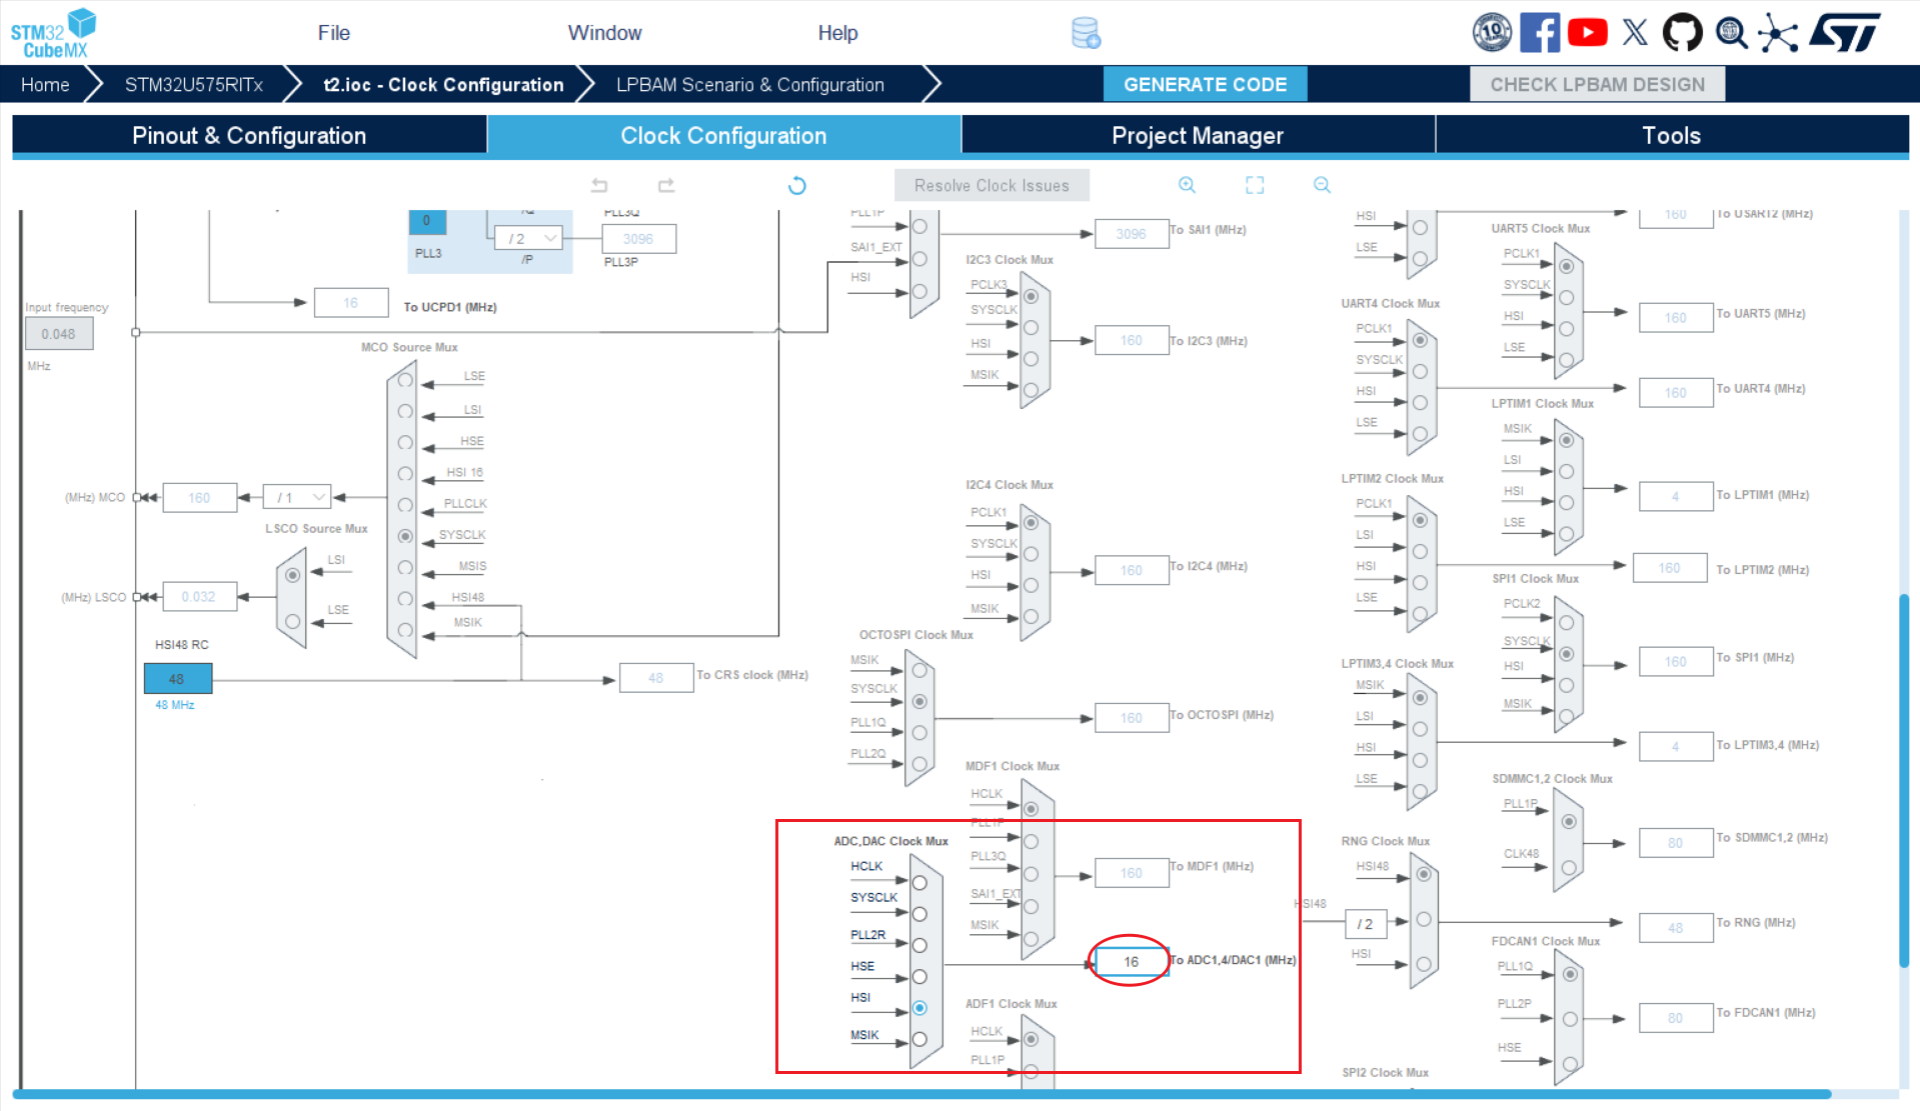
Task: Click the undo arrow icon
Action: point(599,185)
